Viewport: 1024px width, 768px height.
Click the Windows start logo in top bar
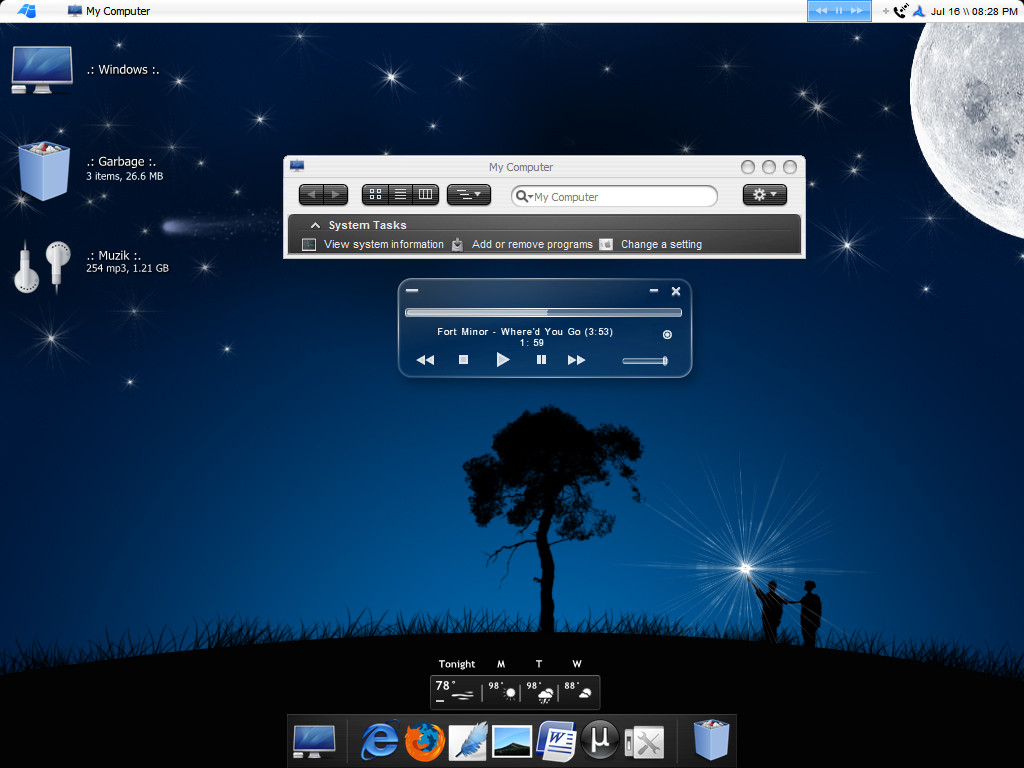click(27, 11)
